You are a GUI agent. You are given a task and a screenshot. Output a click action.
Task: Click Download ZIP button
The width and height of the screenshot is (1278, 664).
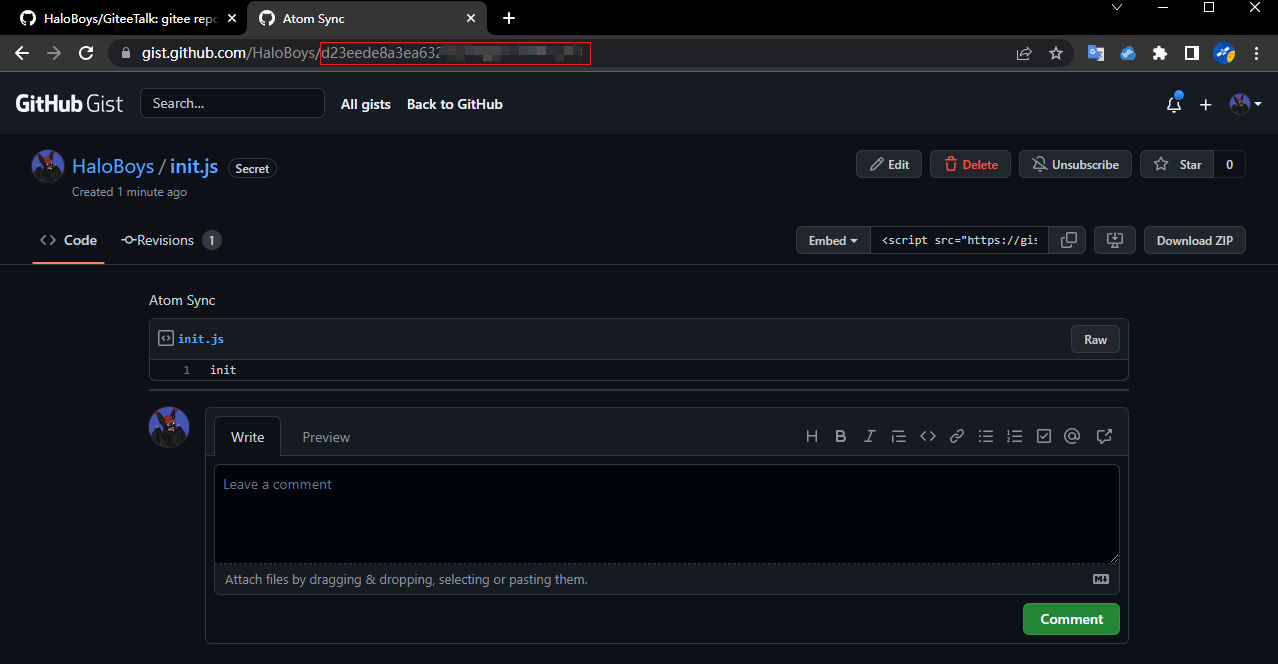tap(1195, 240)
